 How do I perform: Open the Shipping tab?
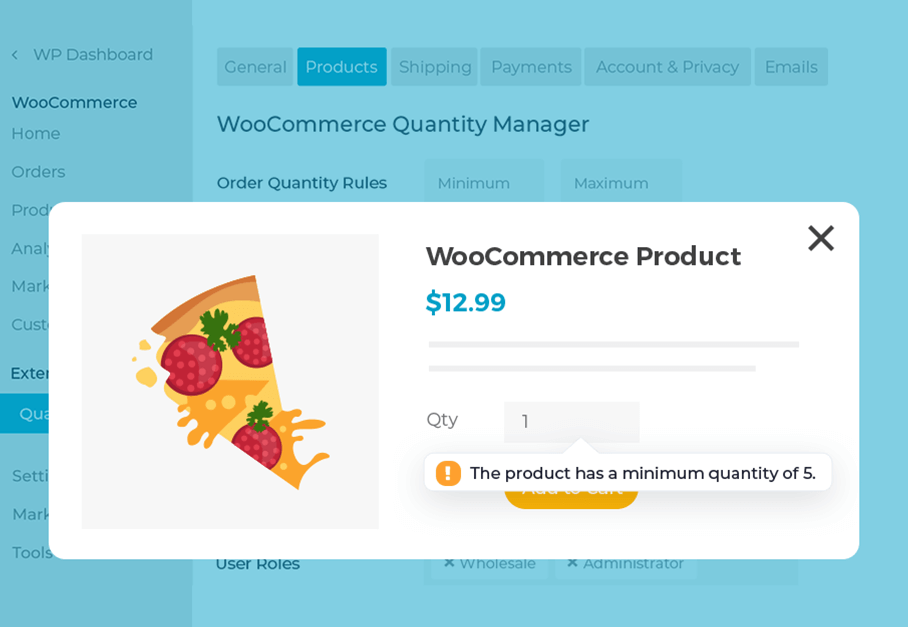click(435, 67)
